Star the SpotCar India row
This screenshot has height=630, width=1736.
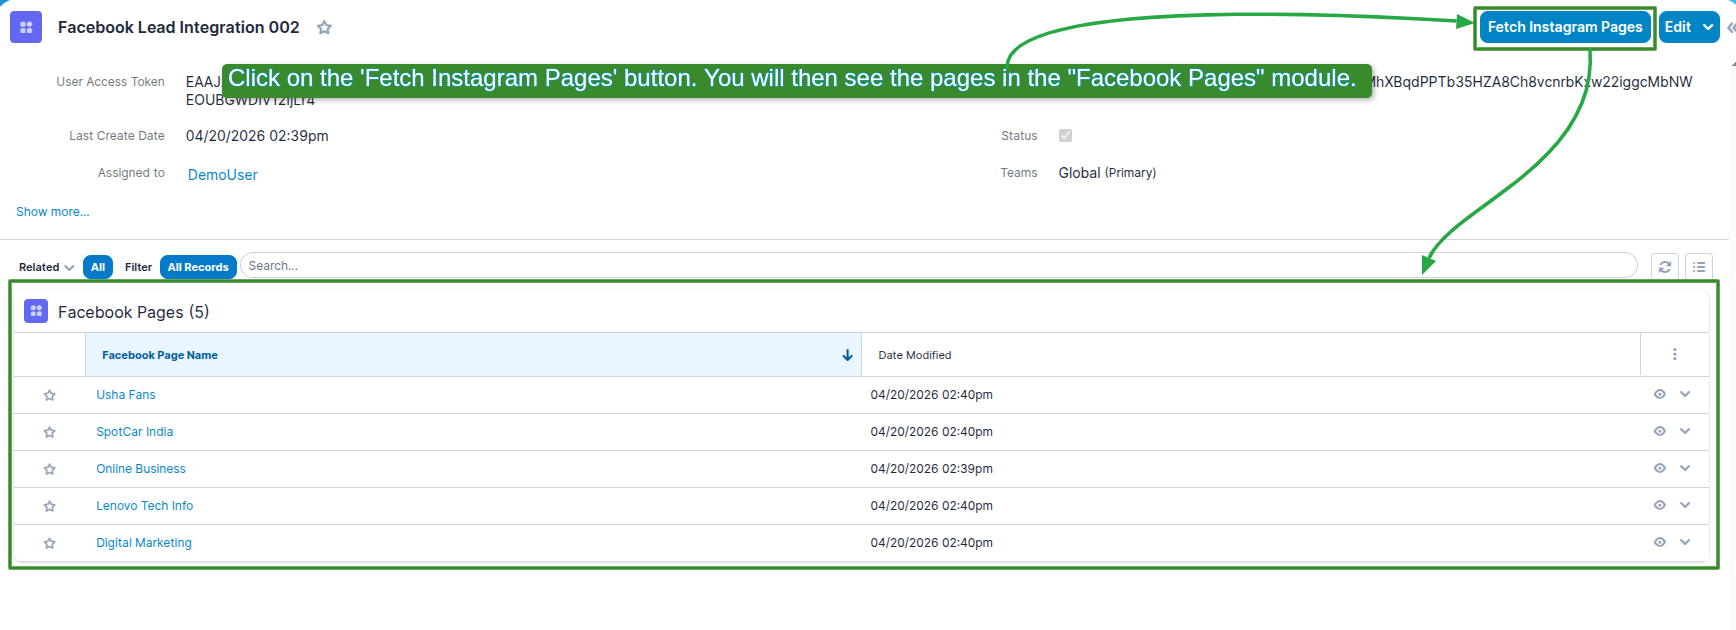click(49, 432)
